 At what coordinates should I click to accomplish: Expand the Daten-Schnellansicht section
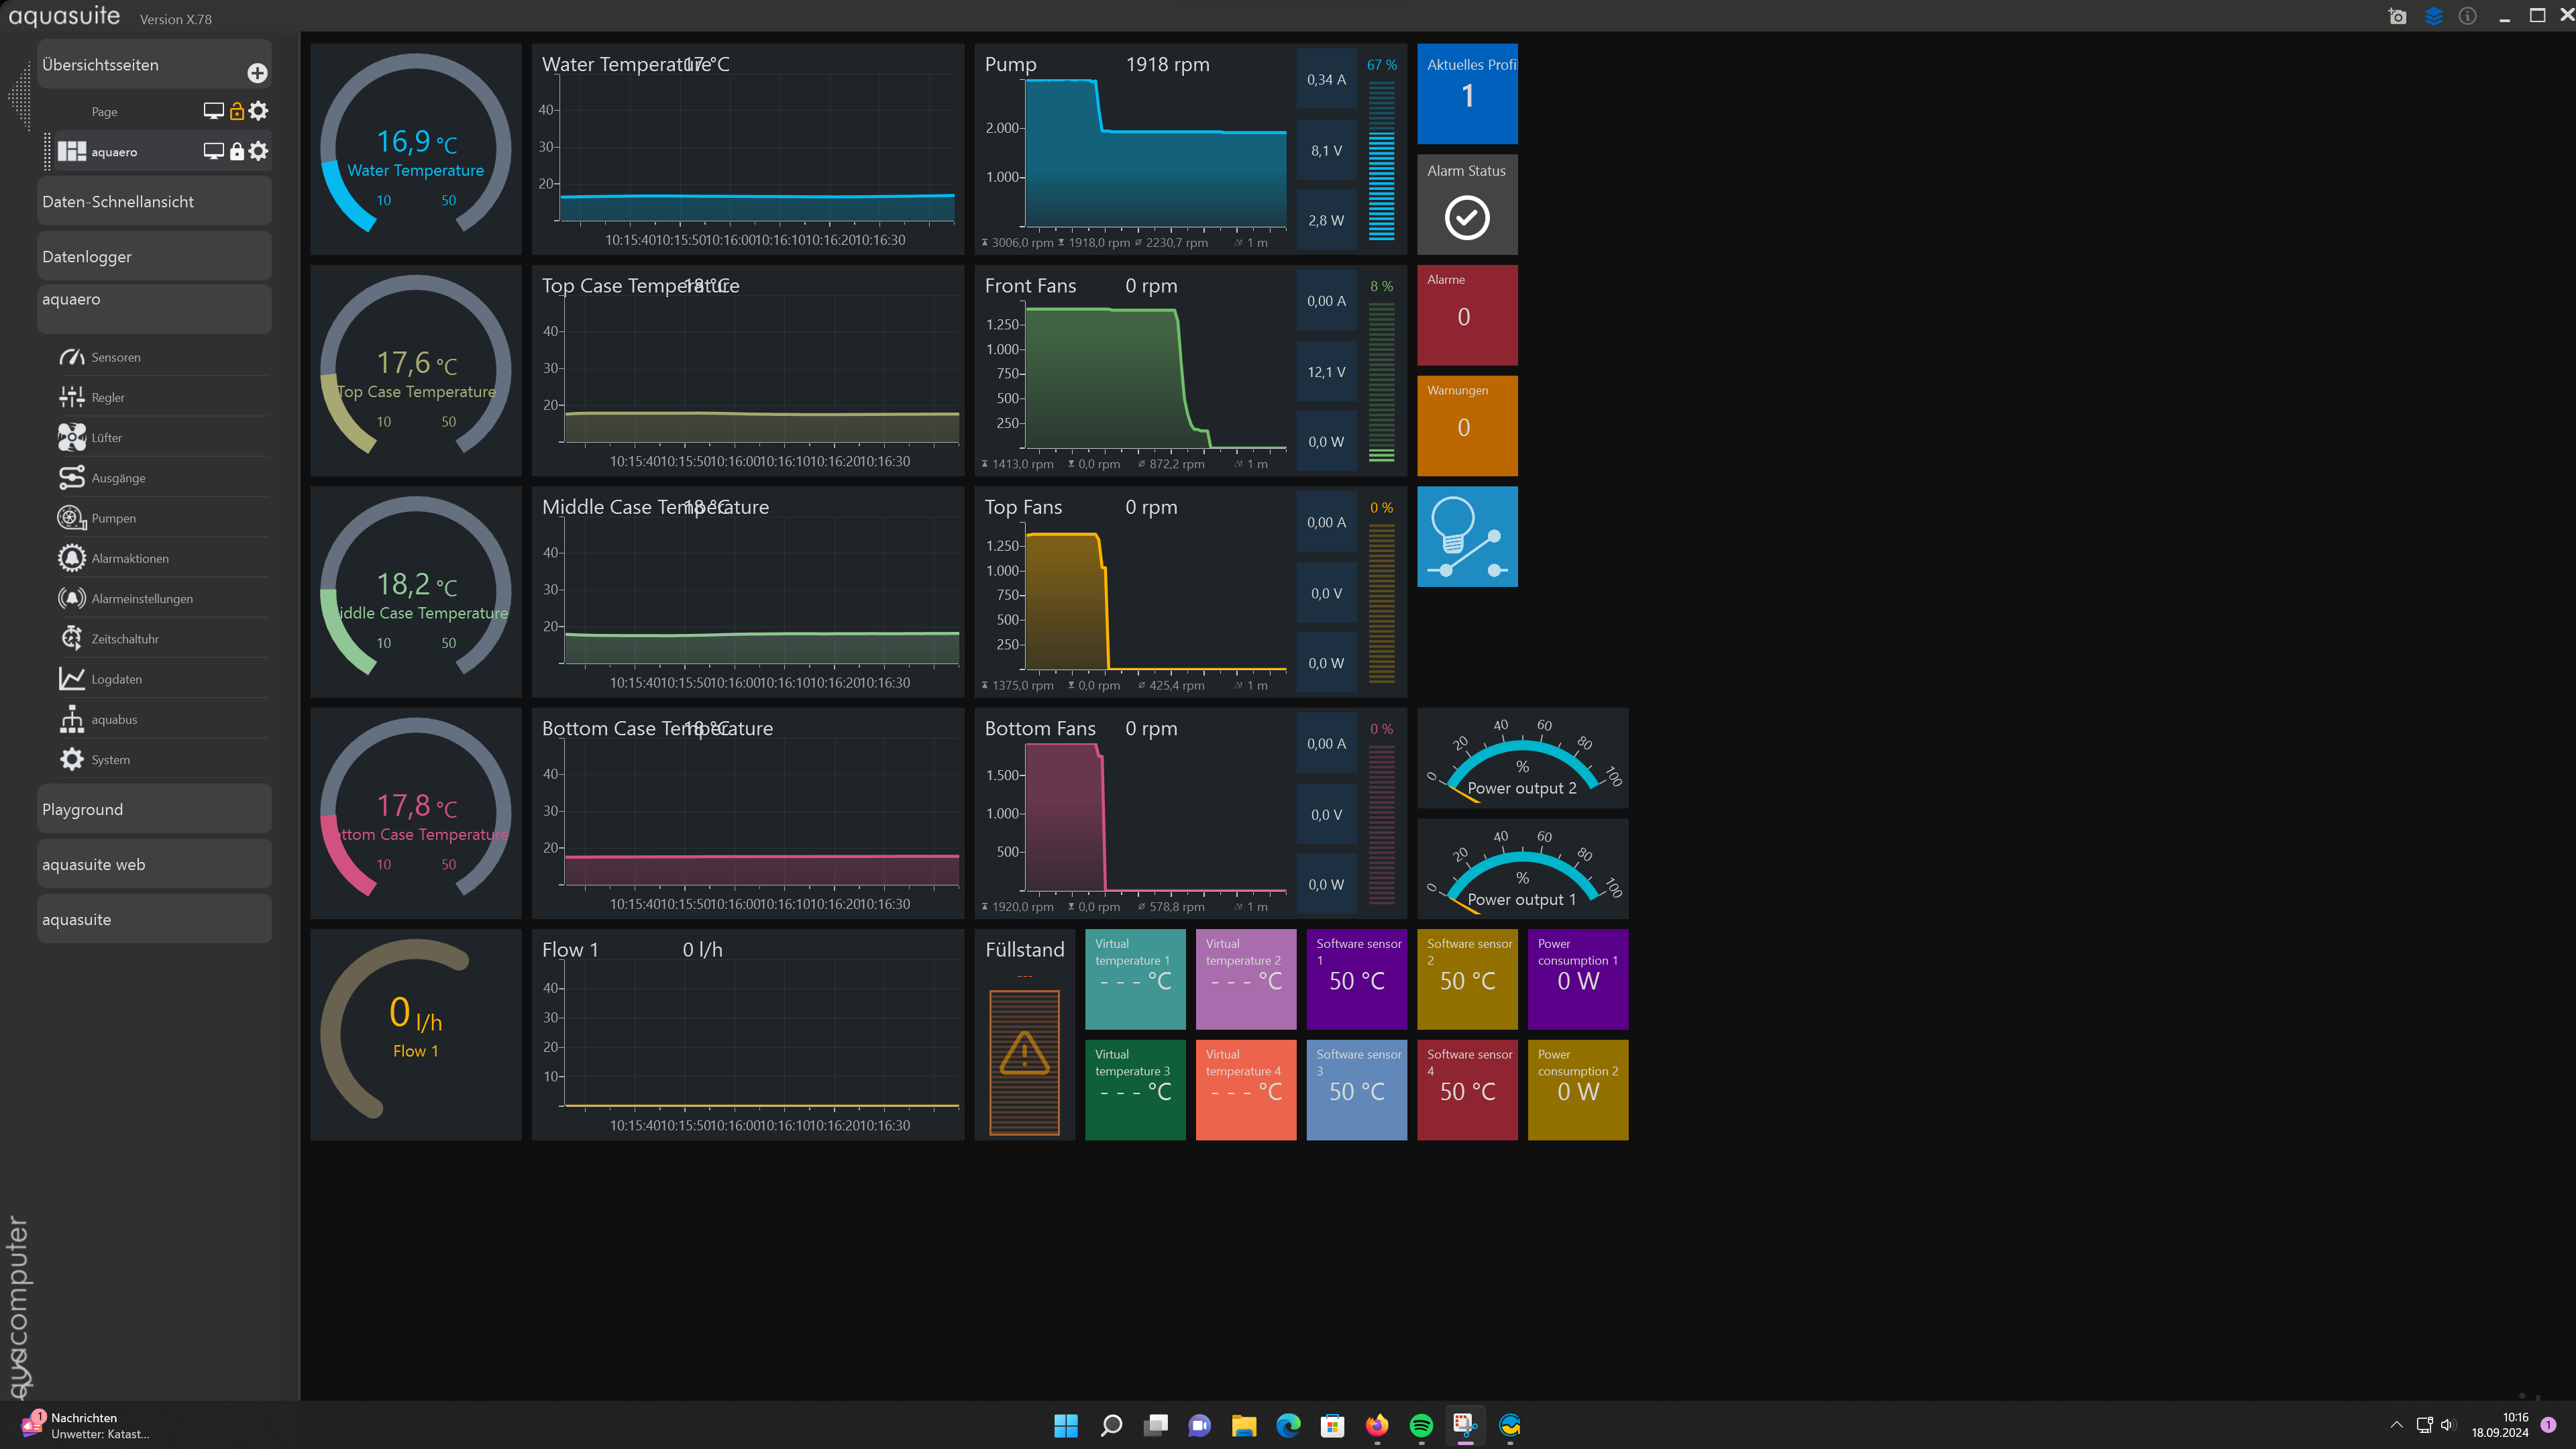pos(154,202)
